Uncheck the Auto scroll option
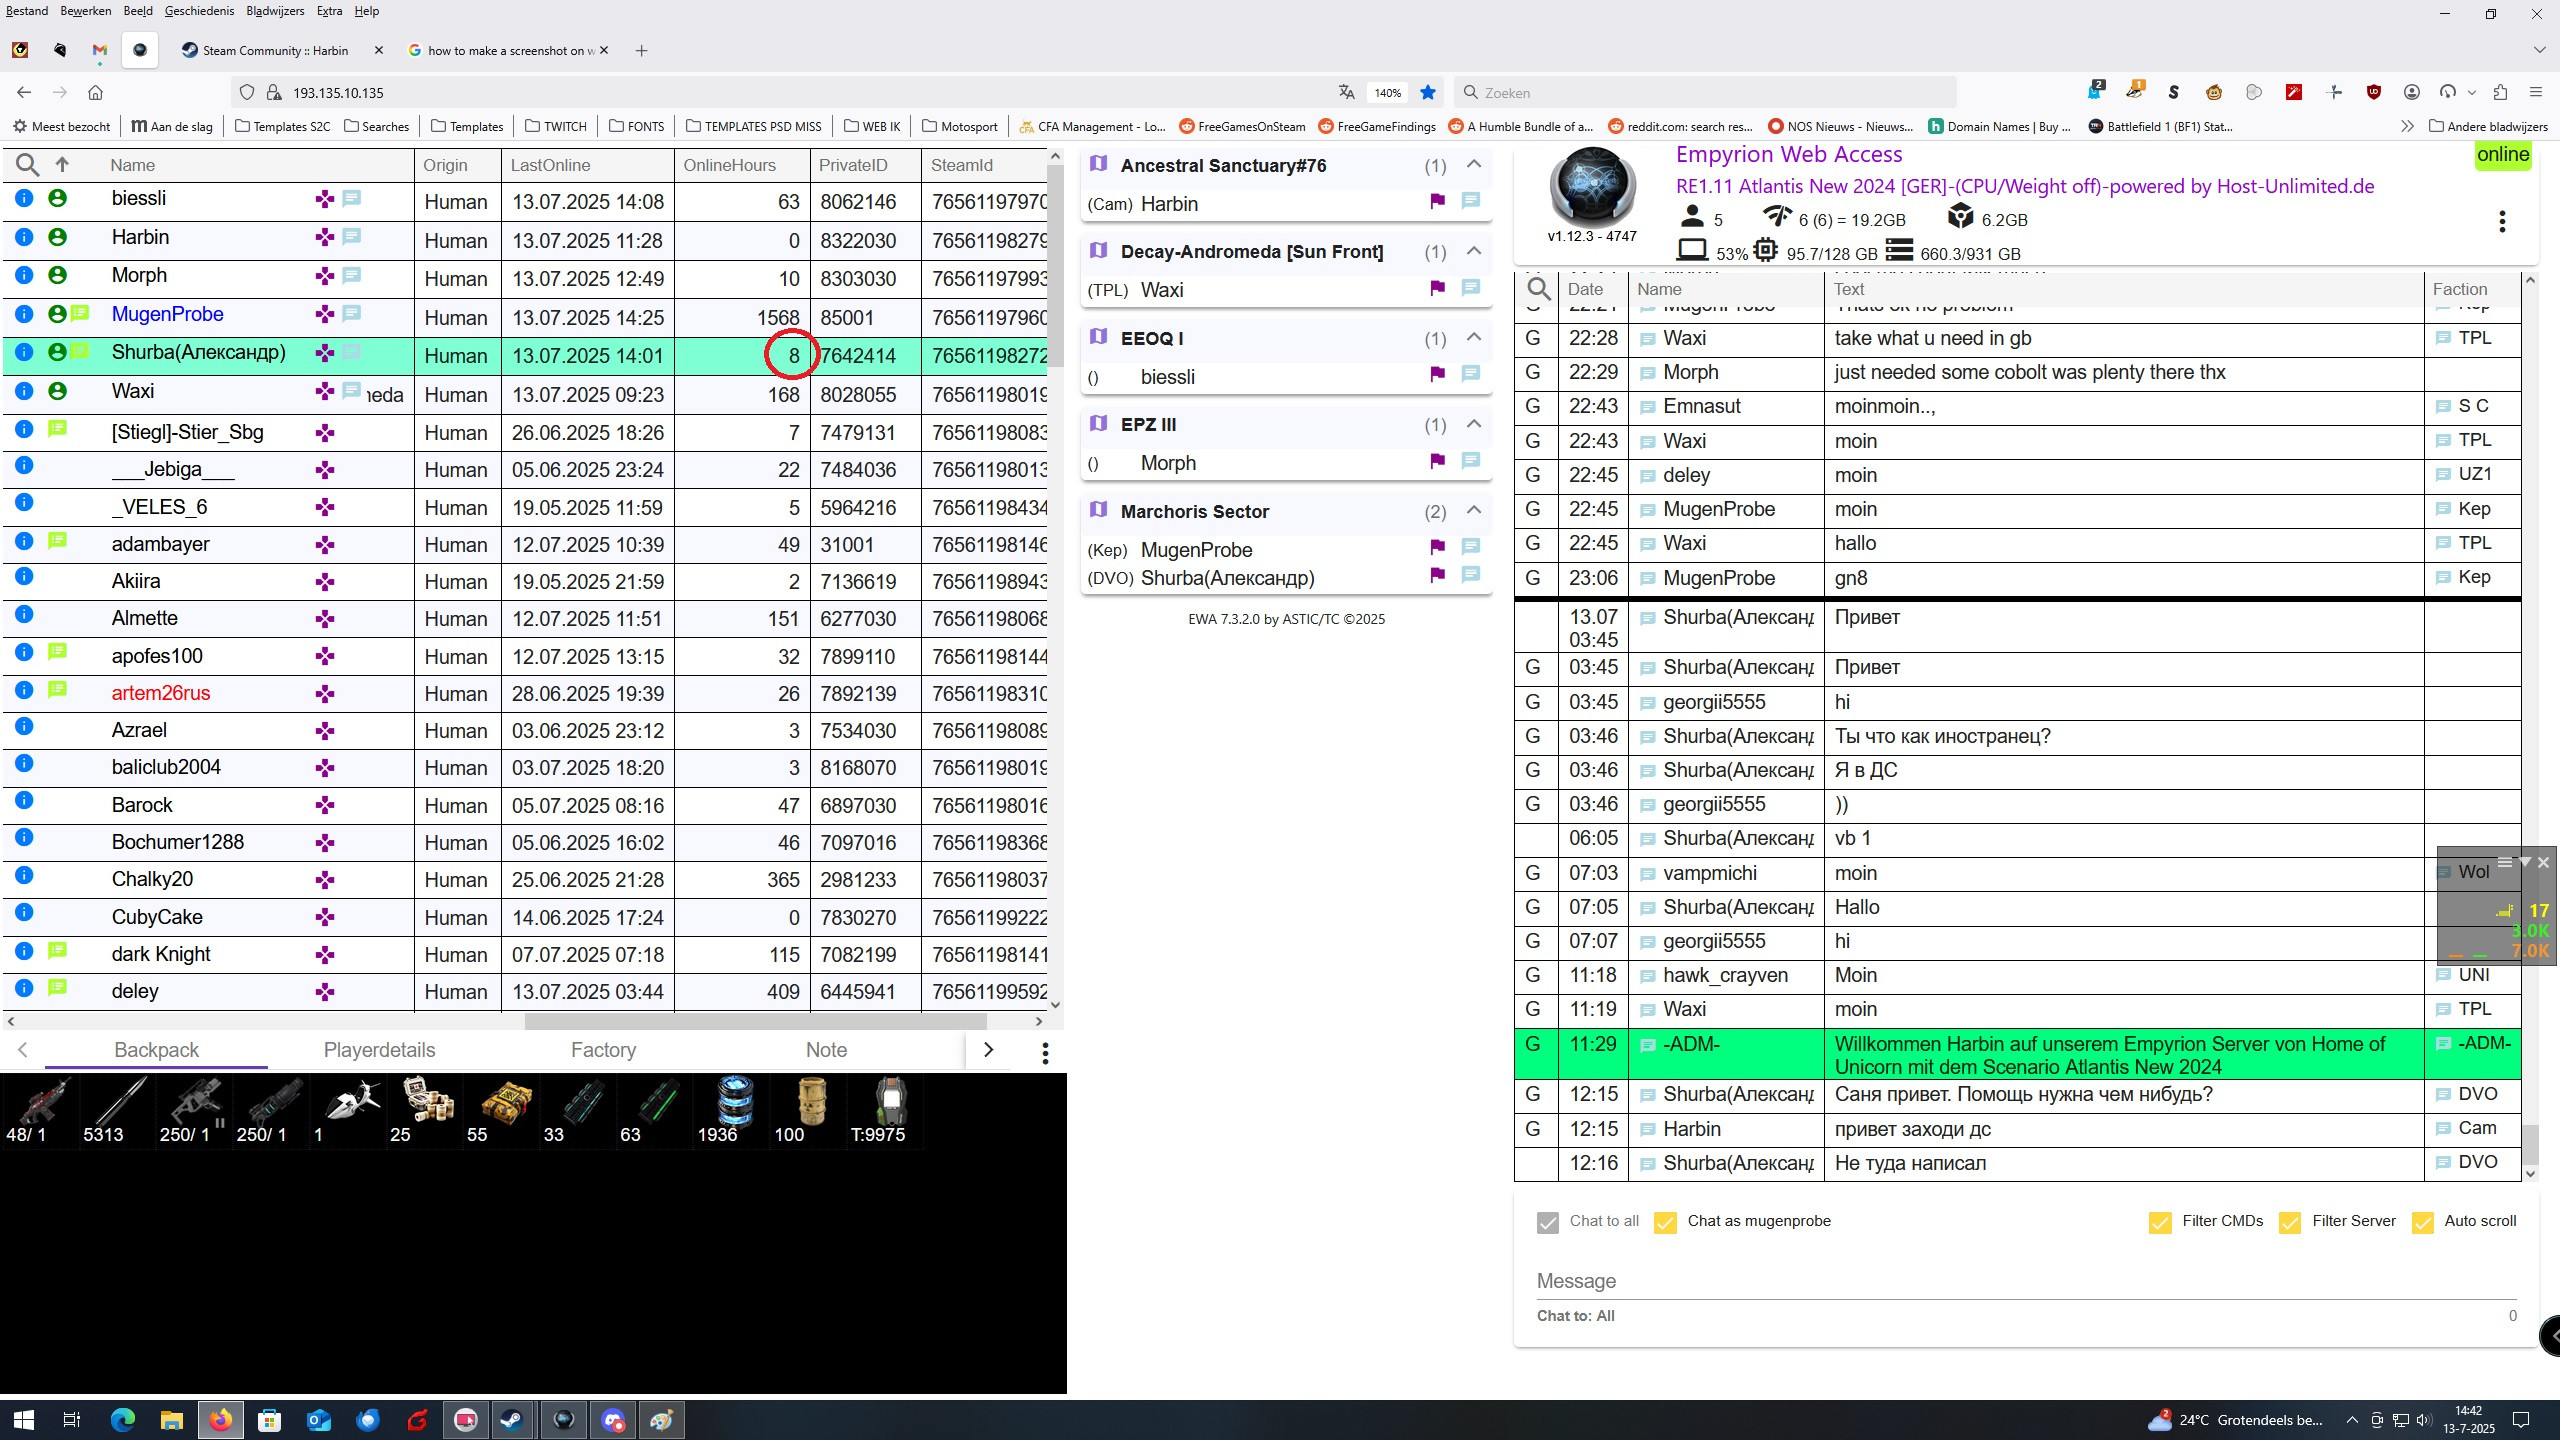The image size is (2560, 1440). tap(2422, 1222)
